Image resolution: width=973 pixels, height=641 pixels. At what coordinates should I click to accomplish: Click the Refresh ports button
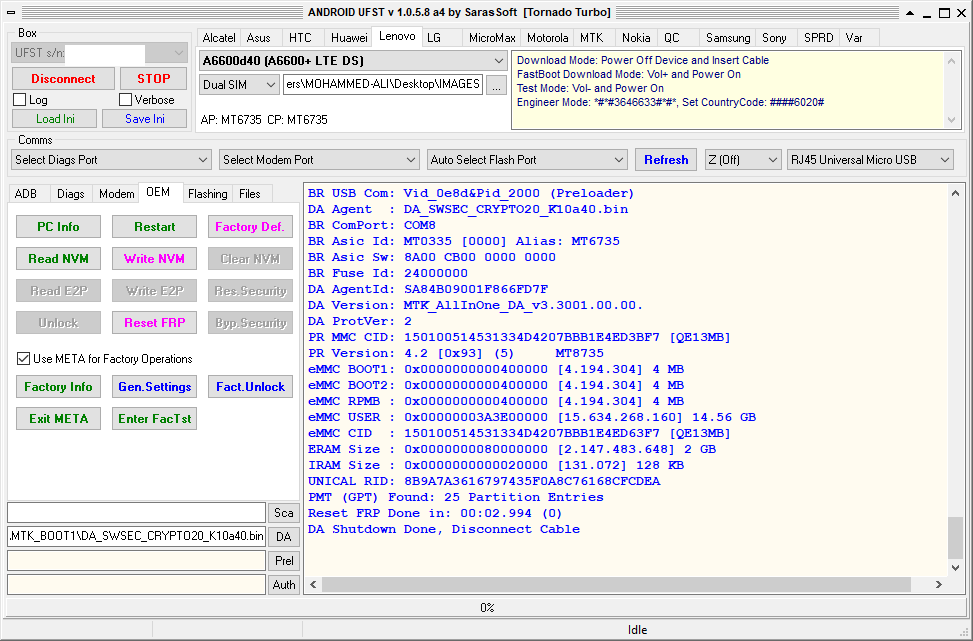pyautogui.click(x=666, y=160)
